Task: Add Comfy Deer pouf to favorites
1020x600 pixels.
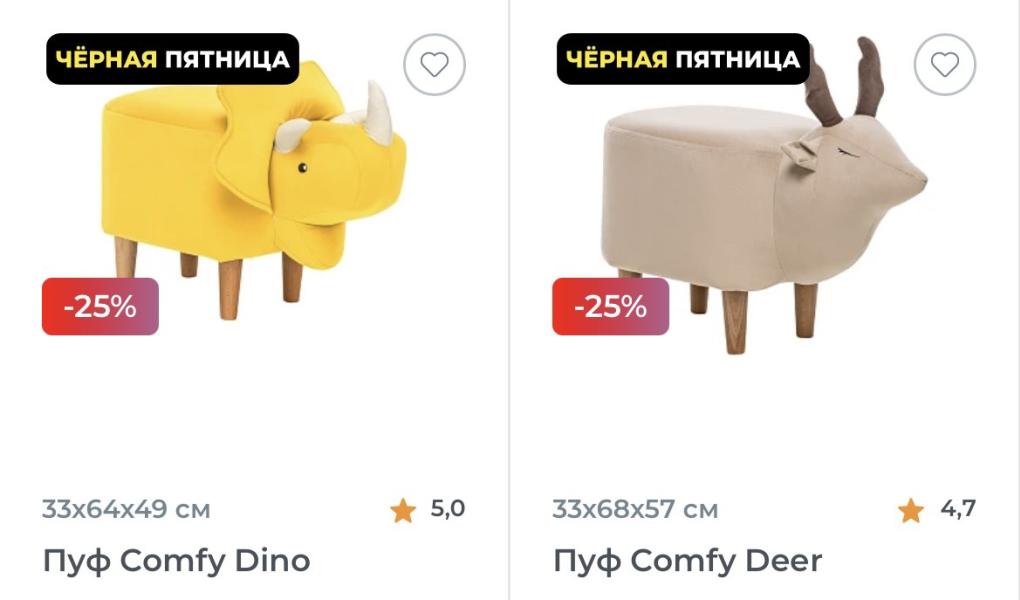Action: [x=945, y=64]
